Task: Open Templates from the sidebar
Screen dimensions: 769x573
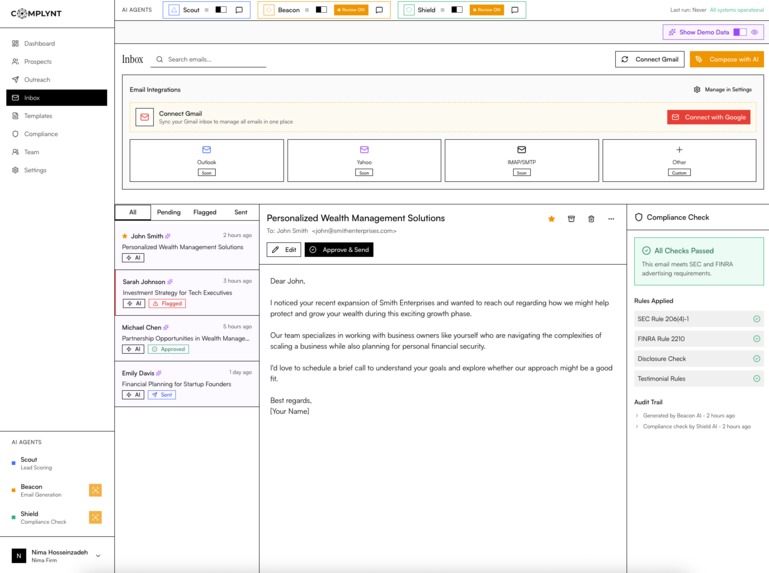Action: (56, 116)
